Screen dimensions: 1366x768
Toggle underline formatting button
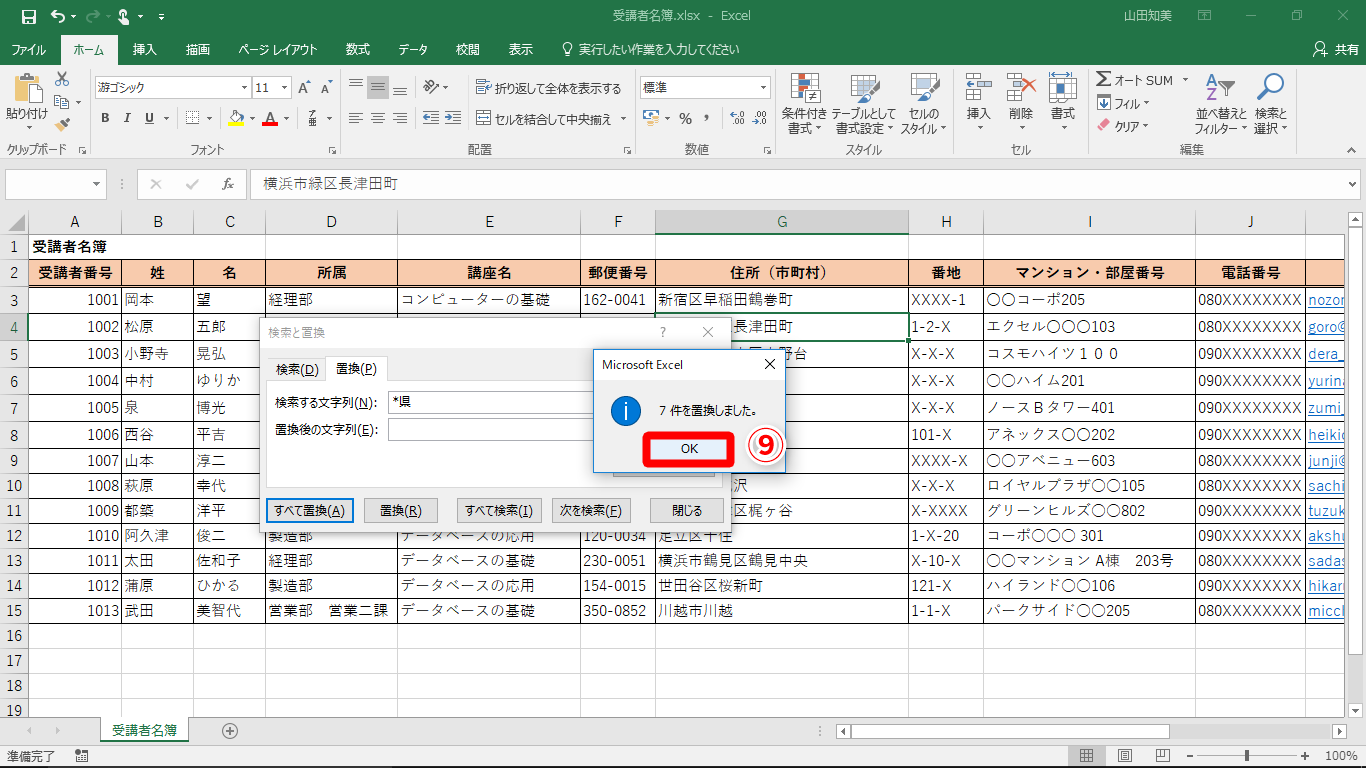[x=149, y=118]
